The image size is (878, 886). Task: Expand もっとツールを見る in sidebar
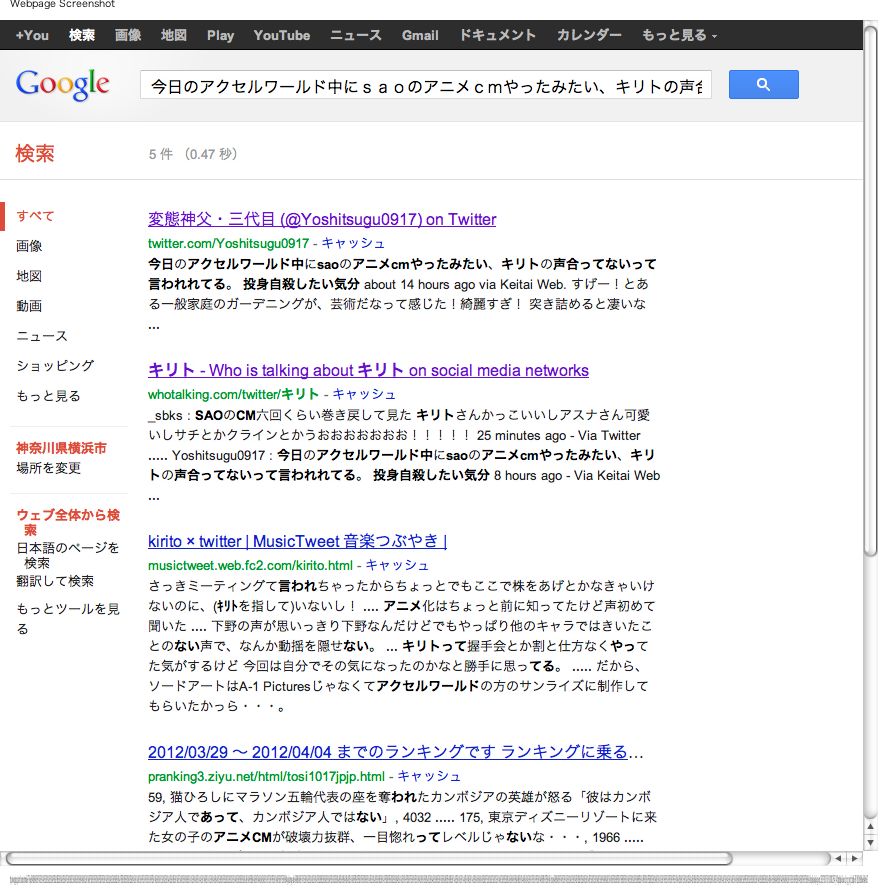point(68,618)
